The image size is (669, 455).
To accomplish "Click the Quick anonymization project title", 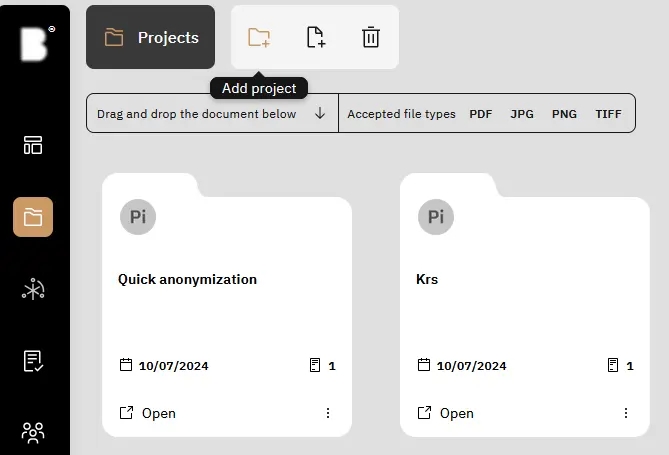I will click(x=187, y=280).
